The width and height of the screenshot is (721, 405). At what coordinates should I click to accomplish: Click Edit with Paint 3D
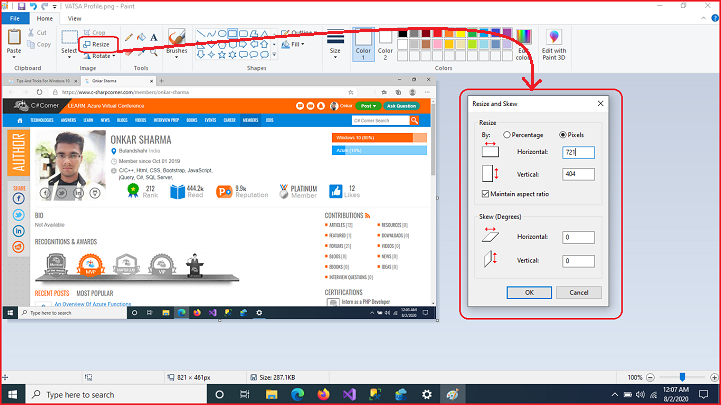(x=554, y=44)
